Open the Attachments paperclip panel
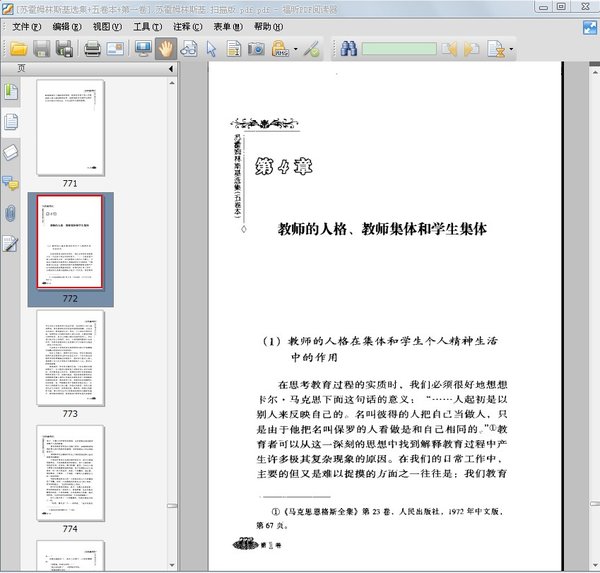This screenshot has width=600, height=573. [11, 212]
